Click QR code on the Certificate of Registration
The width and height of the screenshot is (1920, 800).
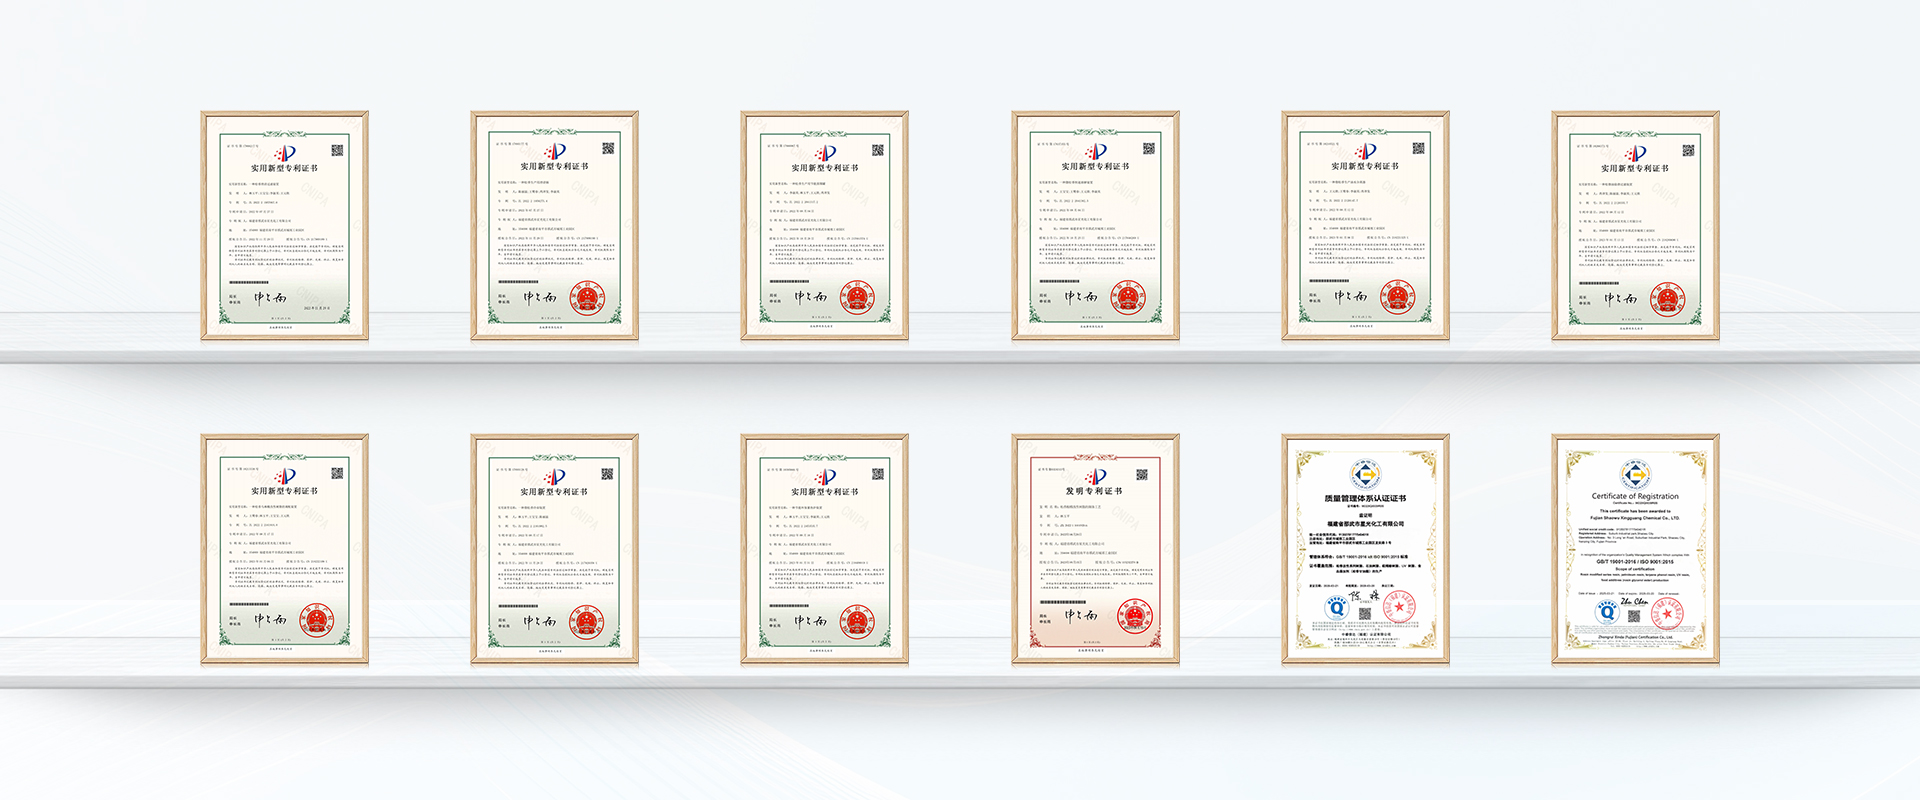click(1634, 615)
